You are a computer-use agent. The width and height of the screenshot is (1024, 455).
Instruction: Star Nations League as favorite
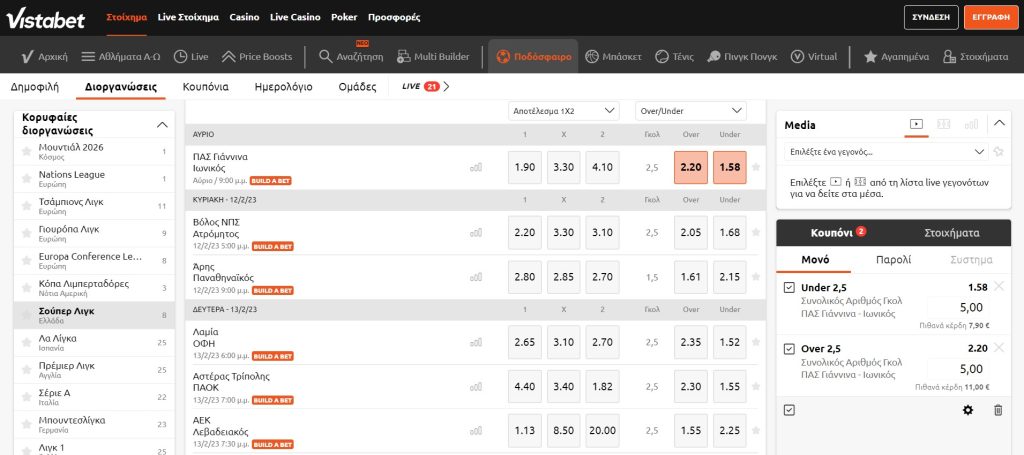coord(27,179)
